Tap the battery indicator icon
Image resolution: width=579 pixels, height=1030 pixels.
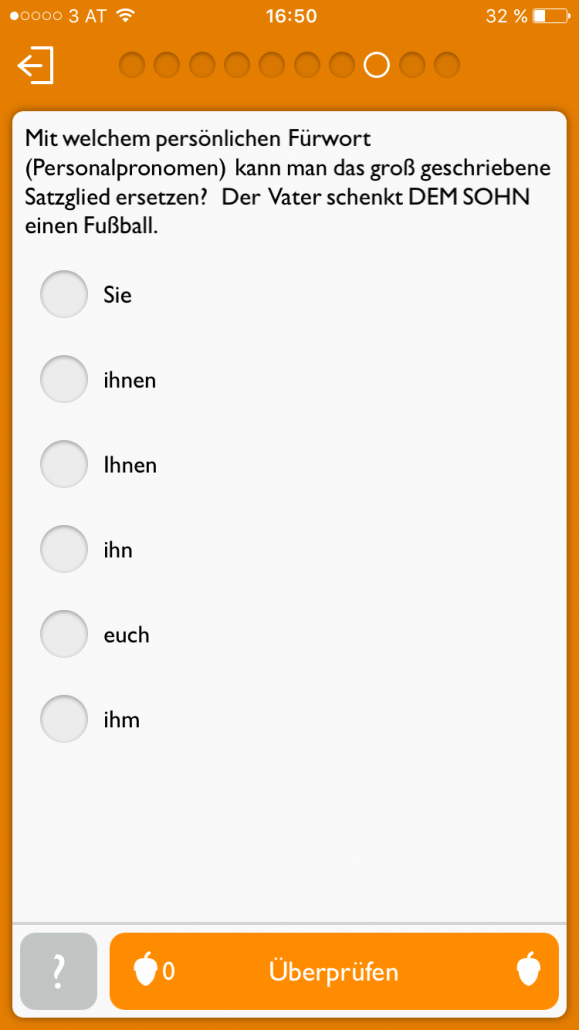(x=551, y=16)
